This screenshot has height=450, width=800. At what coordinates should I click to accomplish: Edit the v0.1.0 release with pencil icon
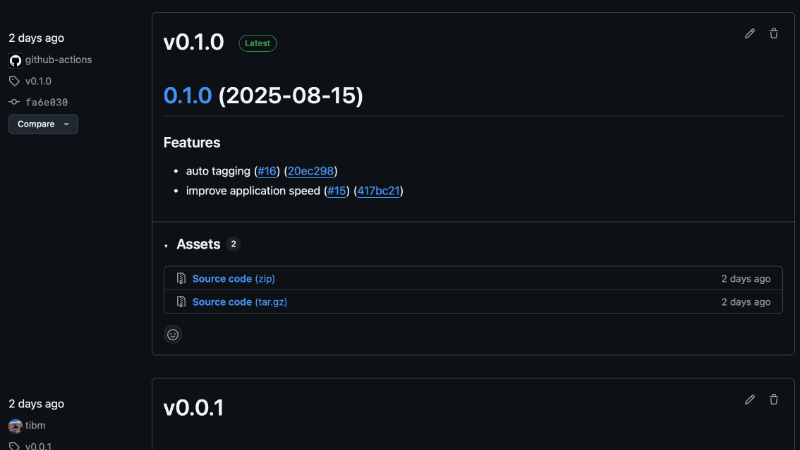click(x=750, y=34)
